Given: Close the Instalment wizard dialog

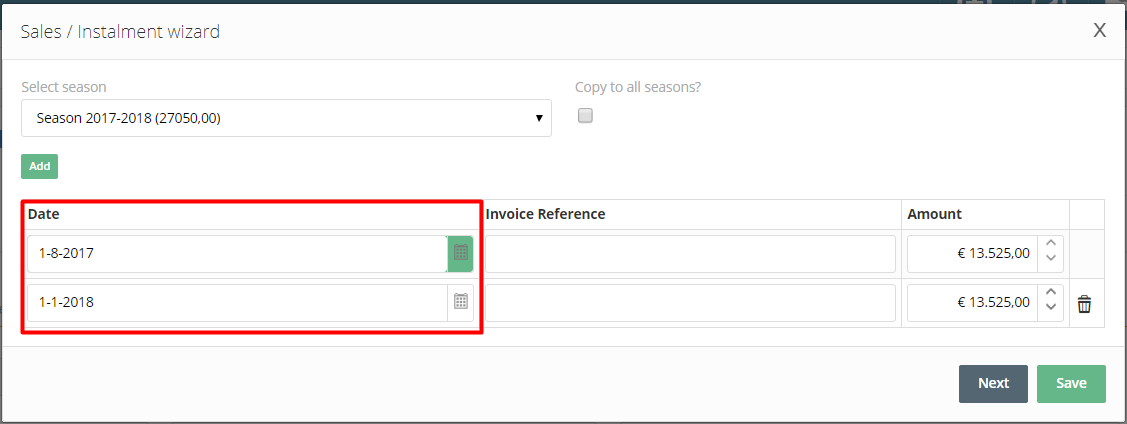Looking at the screenshot, I should coord(1099,31).
